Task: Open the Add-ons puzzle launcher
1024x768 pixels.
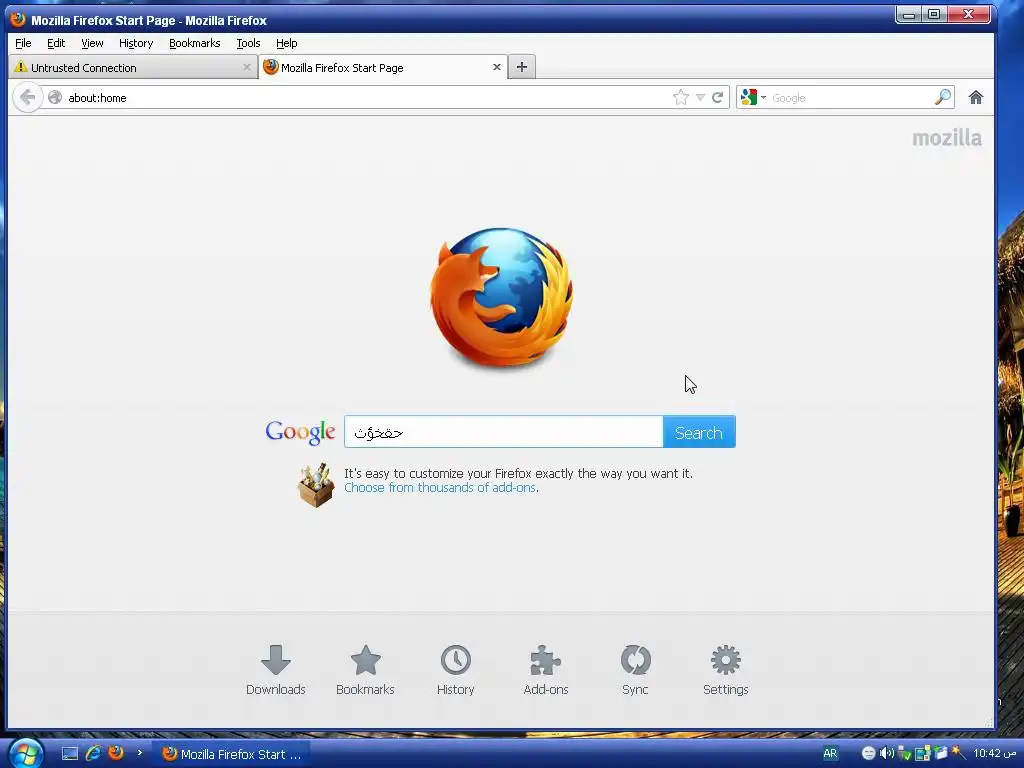Action: 546,669
